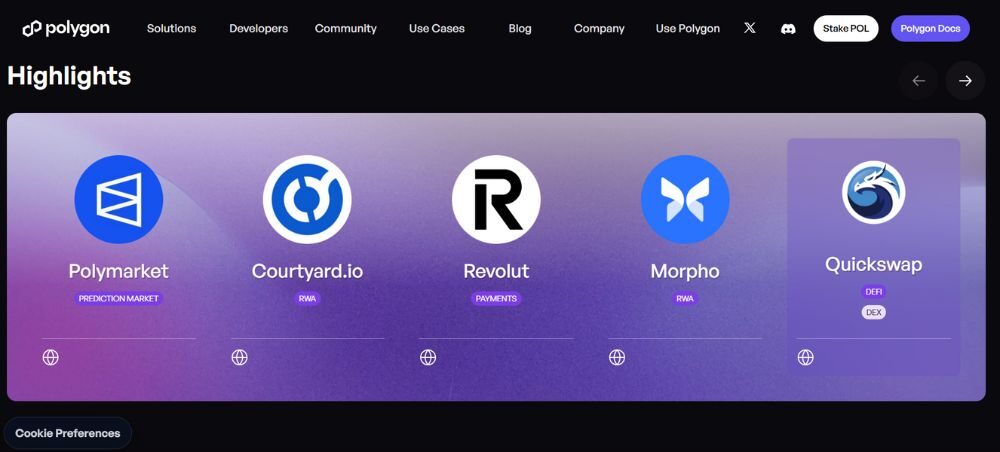Open the Discord icon link
Screen dimensions: 1000x452
[788, 28]
